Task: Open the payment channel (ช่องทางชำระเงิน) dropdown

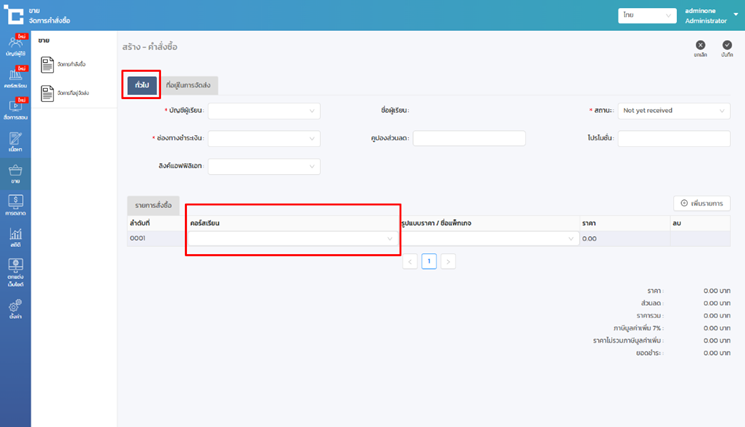Action: [264, 138]
